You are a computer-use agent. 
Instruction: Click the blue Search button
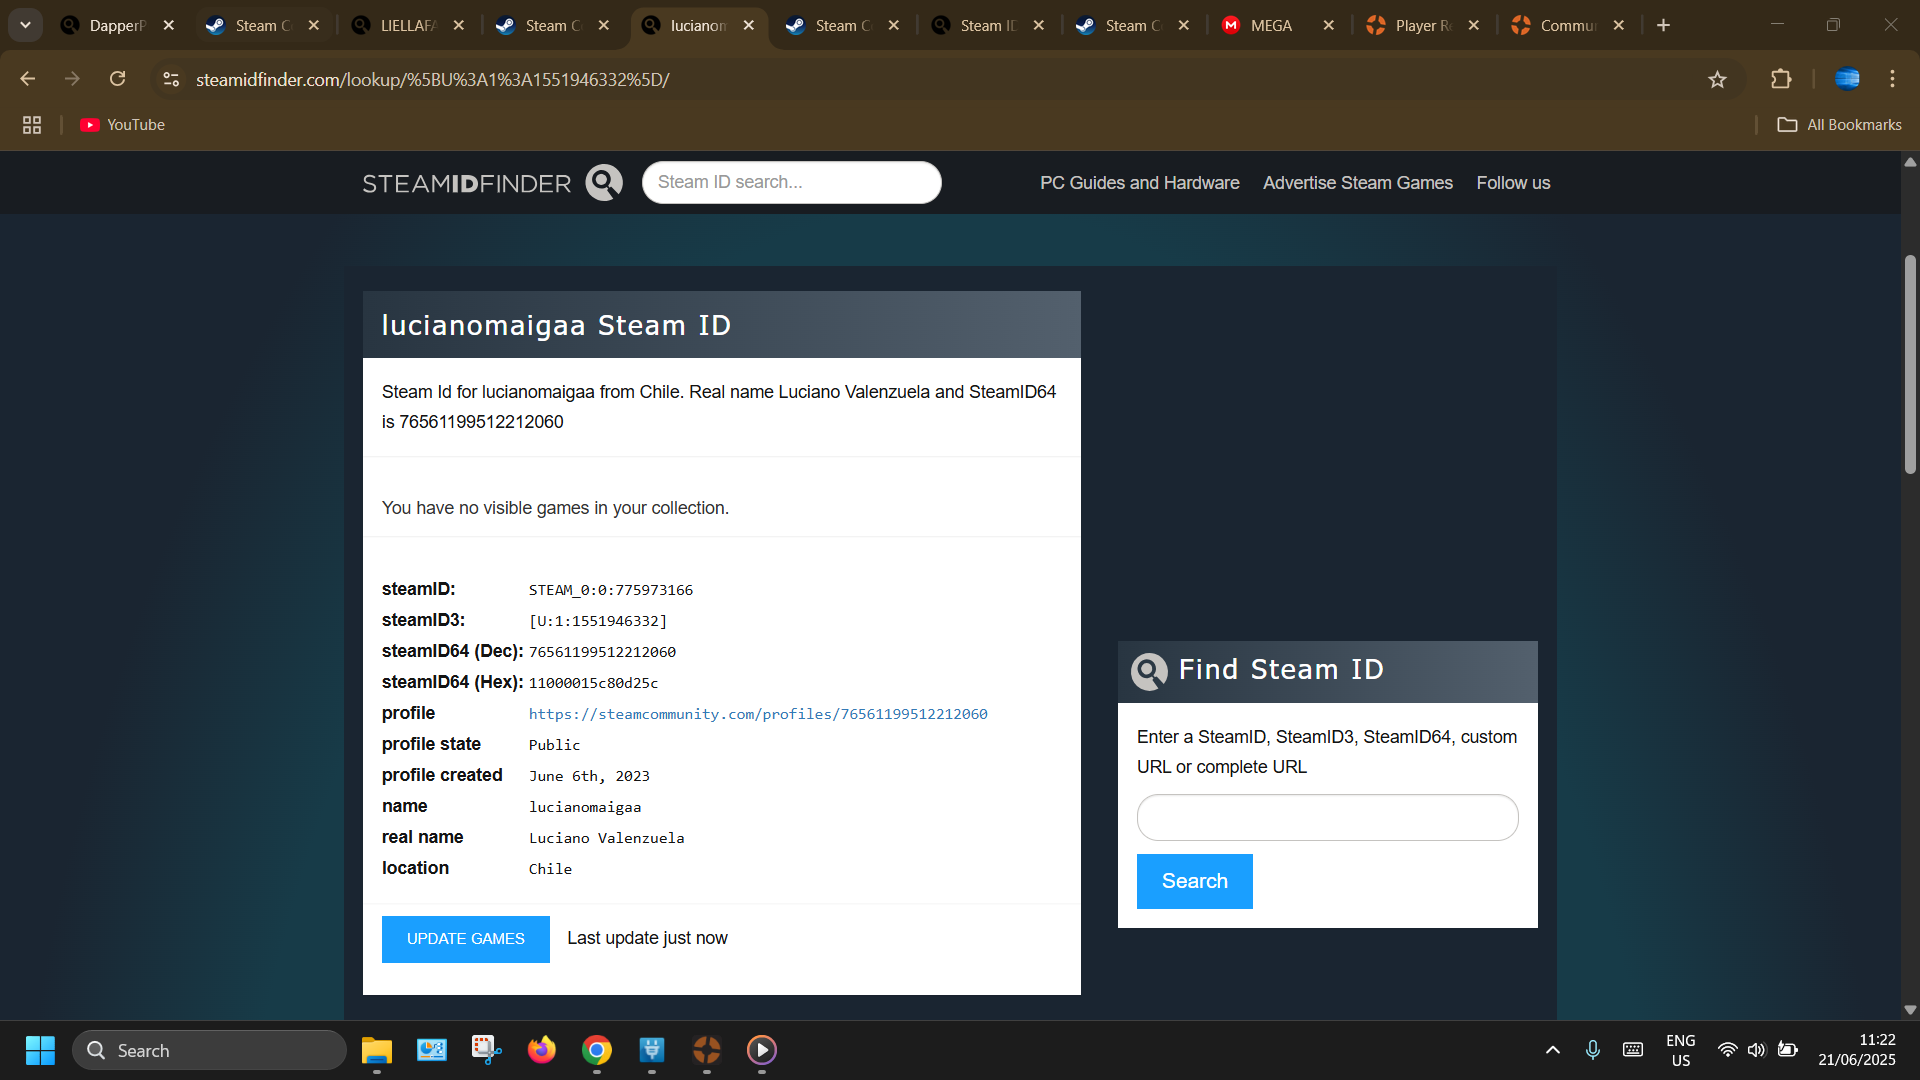[x=1194, y=881]
